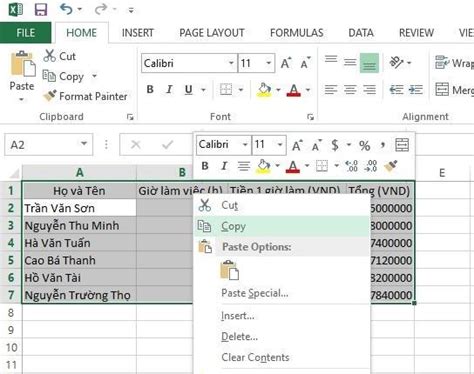This screenshot has width=474, height=374.
Task: Click mini toolbar Increase Decimal icon
Action: pos(352,166)
